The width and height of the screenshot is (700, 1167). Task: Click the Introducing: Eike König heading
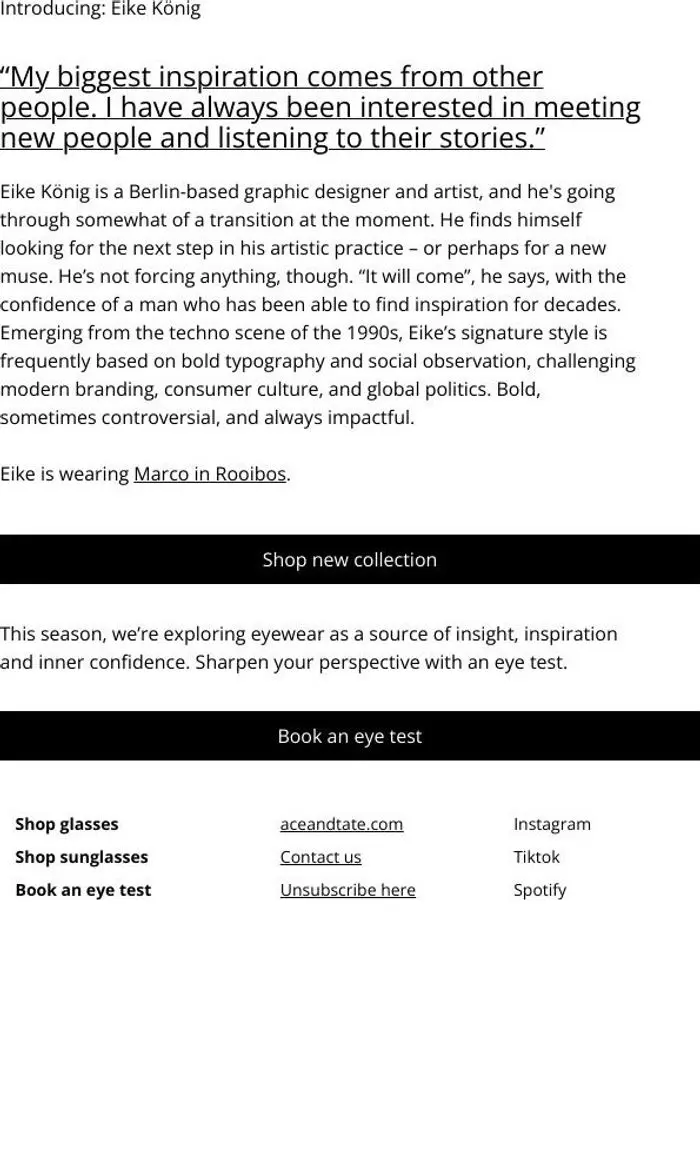pos(100,9)
